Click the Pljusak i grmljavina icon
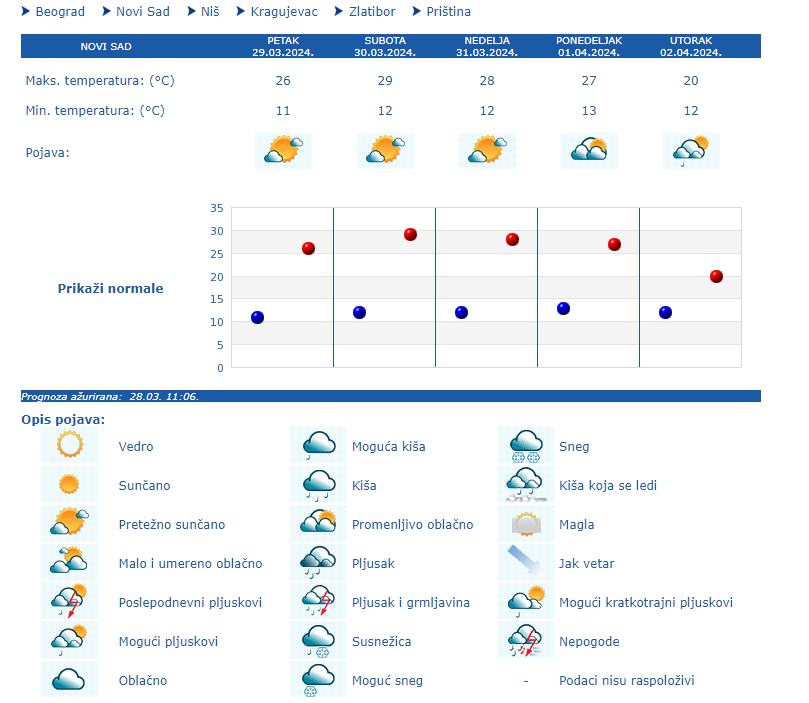The height and width of the screenshot is (703, 809). point(318,602)
